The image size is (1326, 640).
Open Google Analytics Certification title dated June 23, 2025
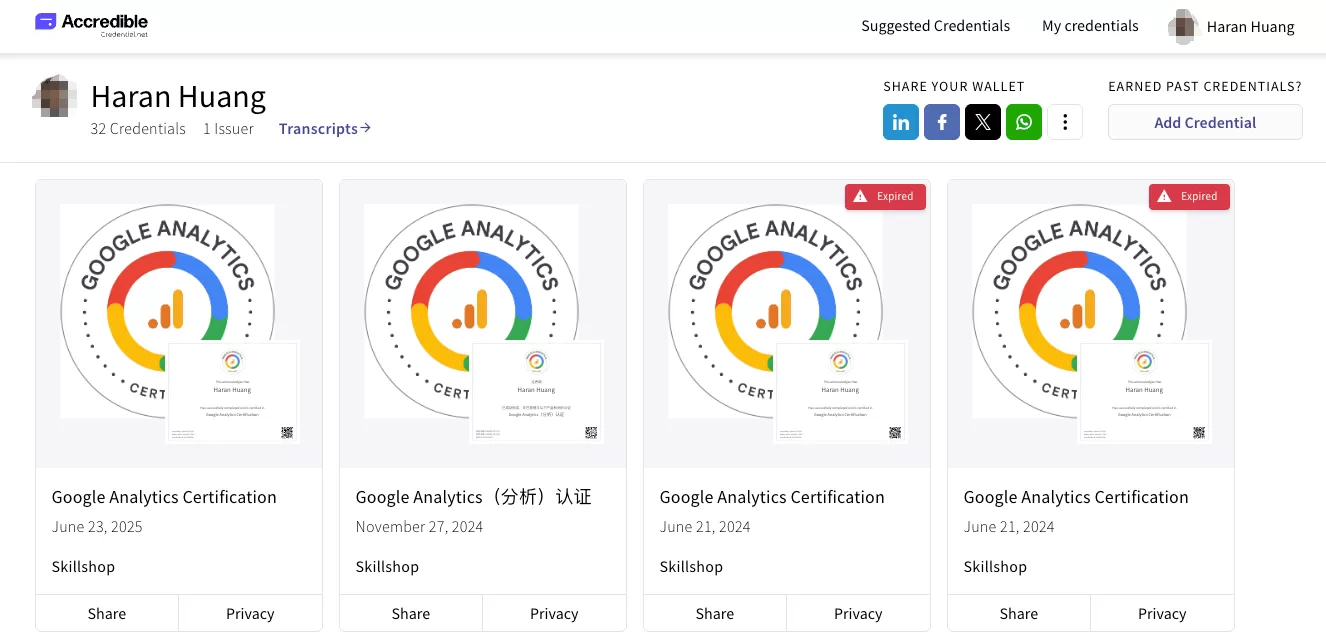(x=164, y=497)
